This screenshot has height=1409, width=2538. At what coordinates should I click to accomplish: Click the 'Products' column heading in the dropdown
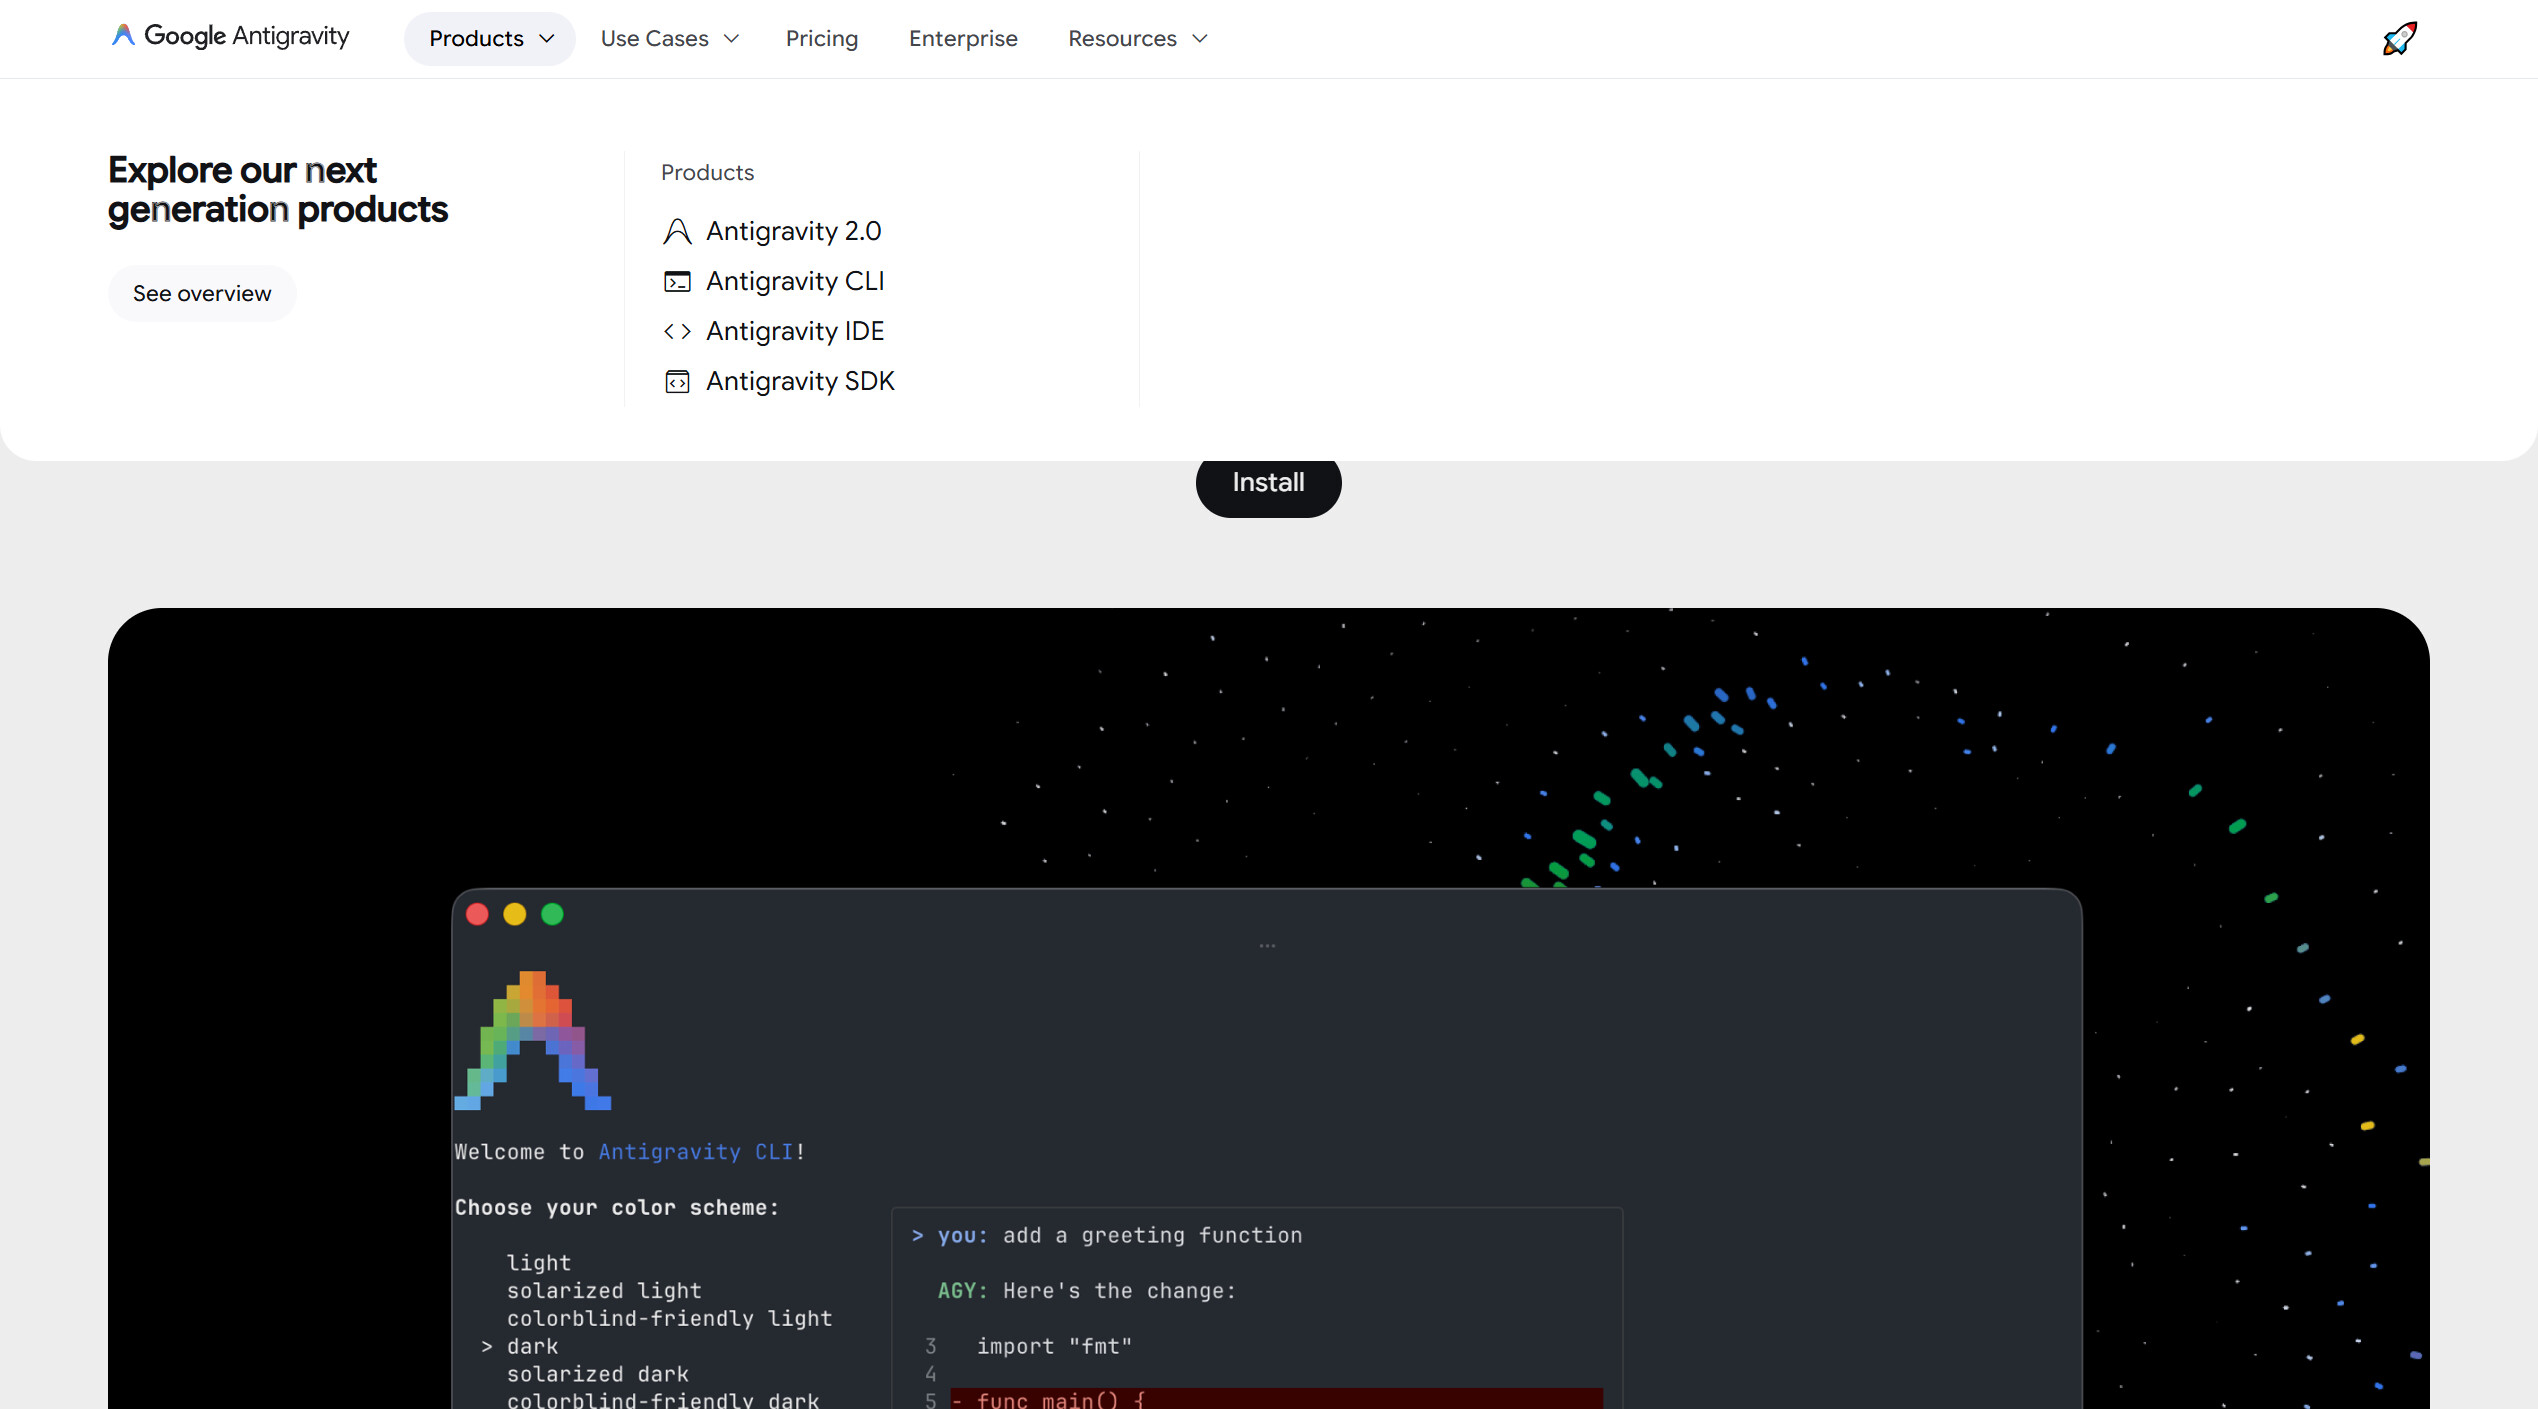(x=707, y=173)
